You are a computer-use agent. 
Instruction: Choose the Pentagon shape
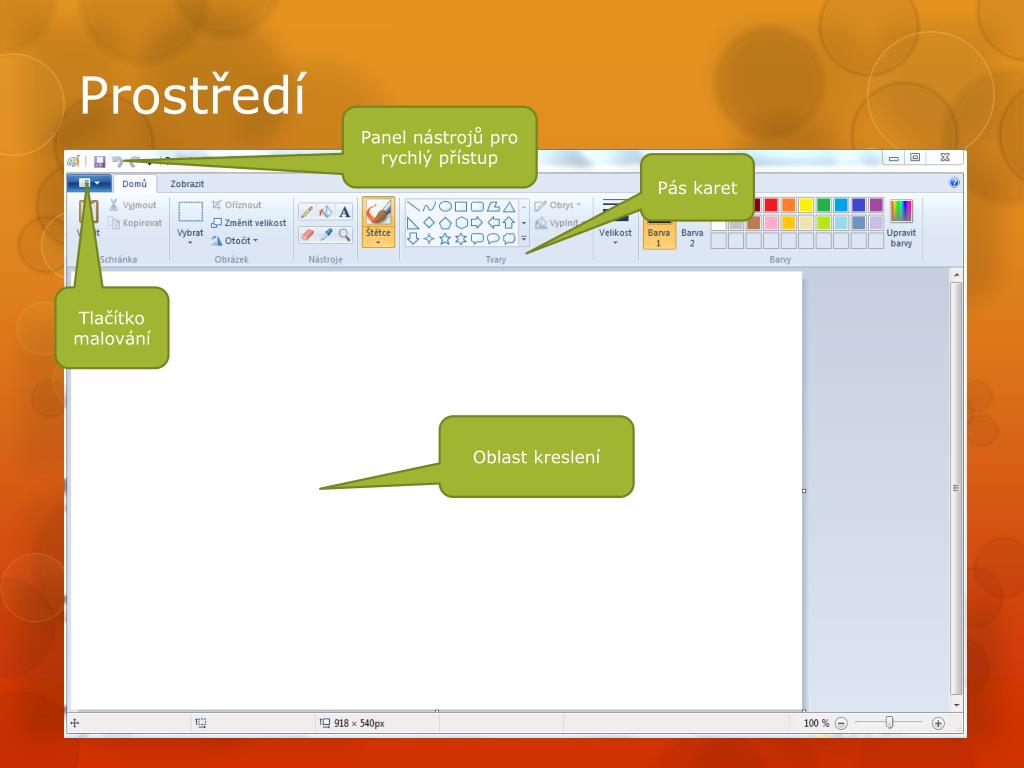(x=445, y=223)
